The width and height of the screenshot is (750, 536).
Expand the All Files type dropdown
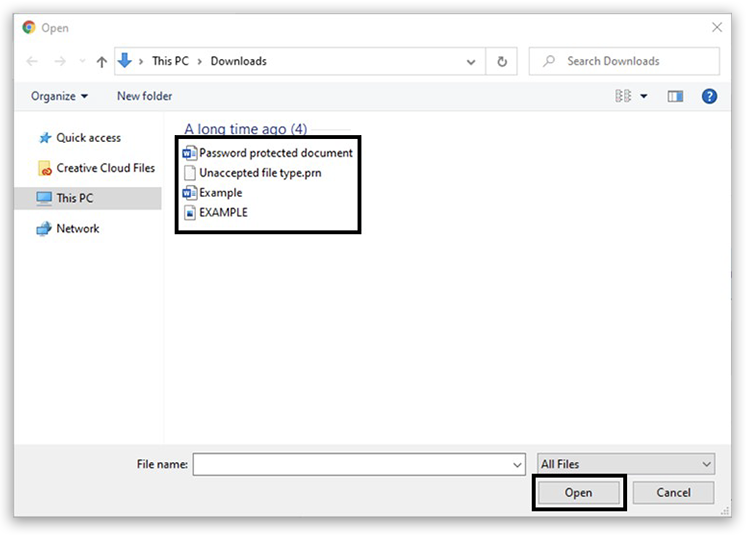pos(626,464)
